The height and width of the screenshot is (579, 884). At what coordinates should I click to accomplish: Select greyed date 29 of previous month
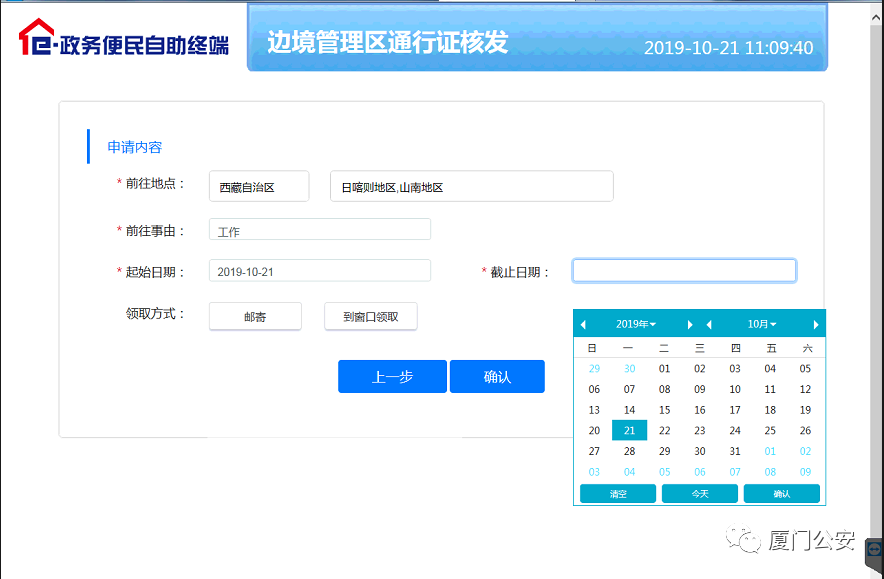(x=594, y=369)
